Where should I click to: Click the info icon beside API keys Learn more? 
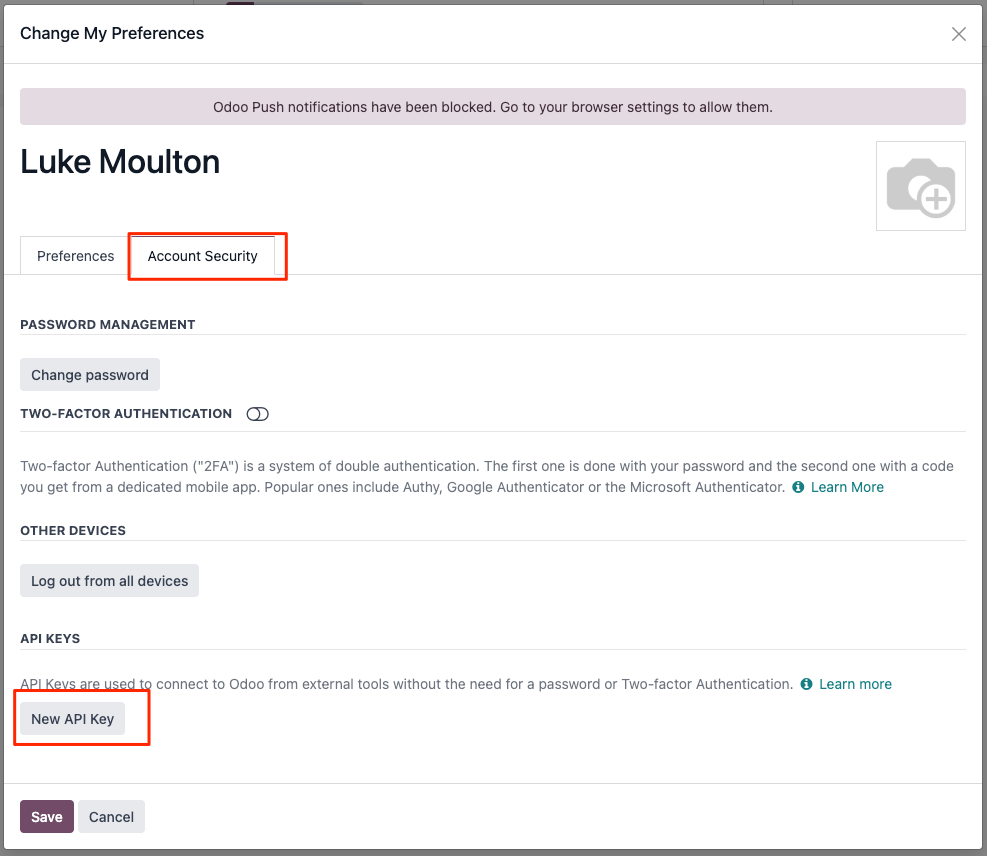806,684
